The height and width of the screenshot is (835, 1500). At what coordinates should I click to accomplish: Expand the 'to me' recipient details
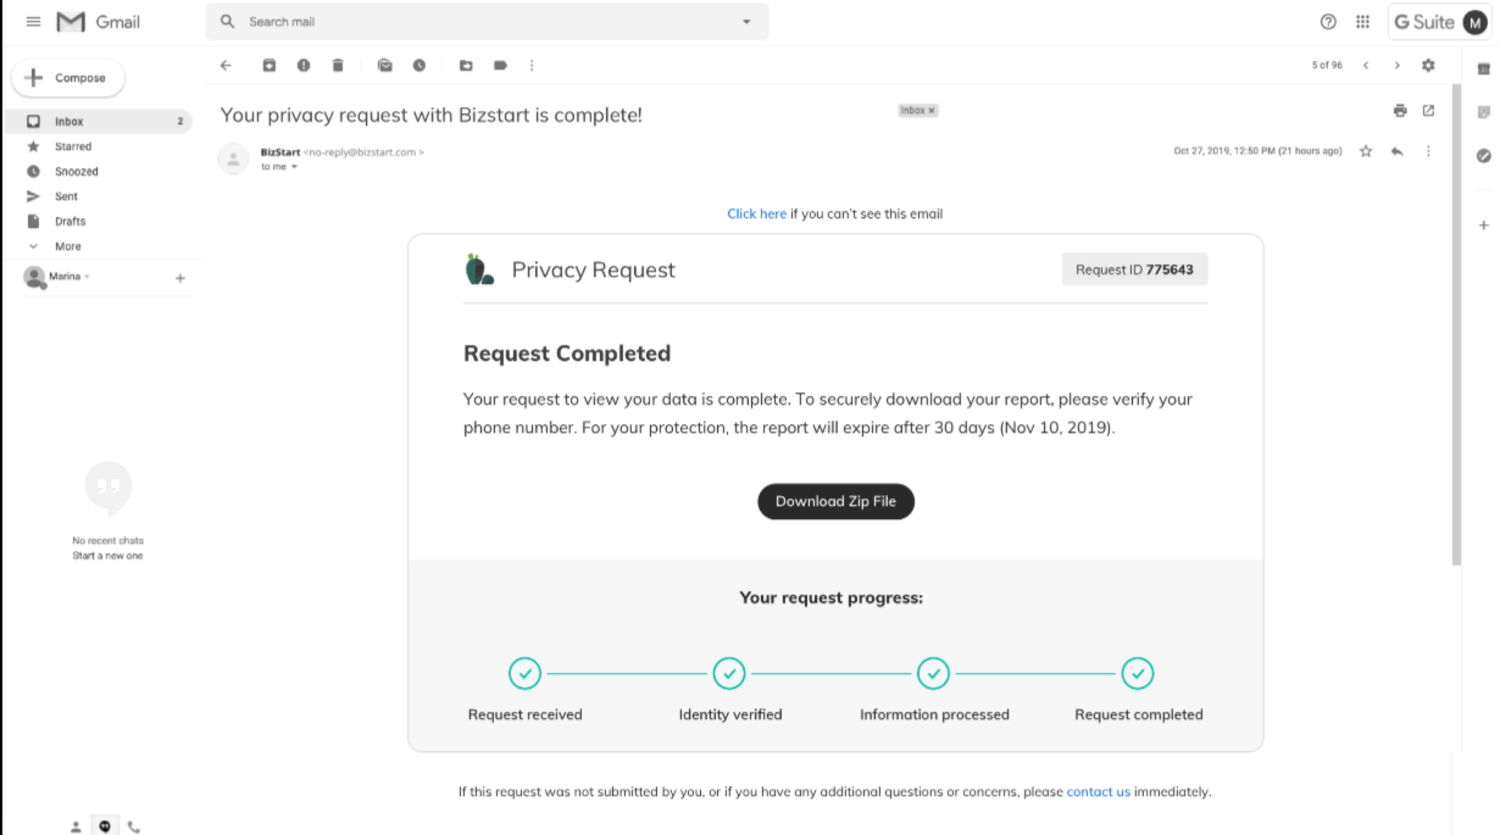[x=294, y=167]
